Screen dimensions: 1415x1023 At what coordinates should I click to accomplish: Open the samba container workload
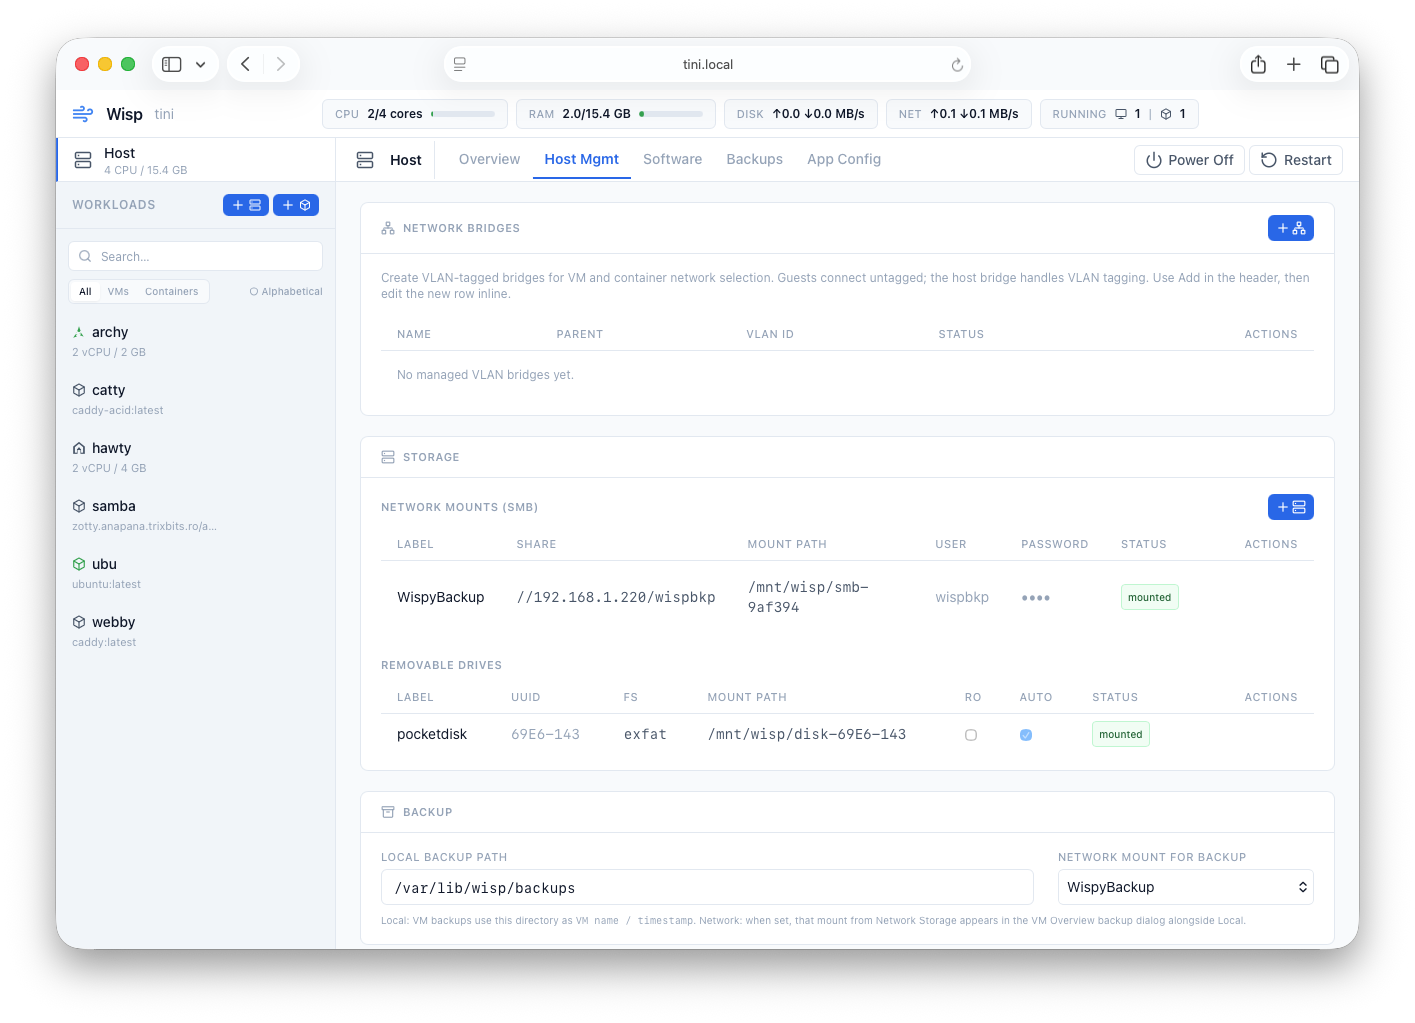[196, 515]
